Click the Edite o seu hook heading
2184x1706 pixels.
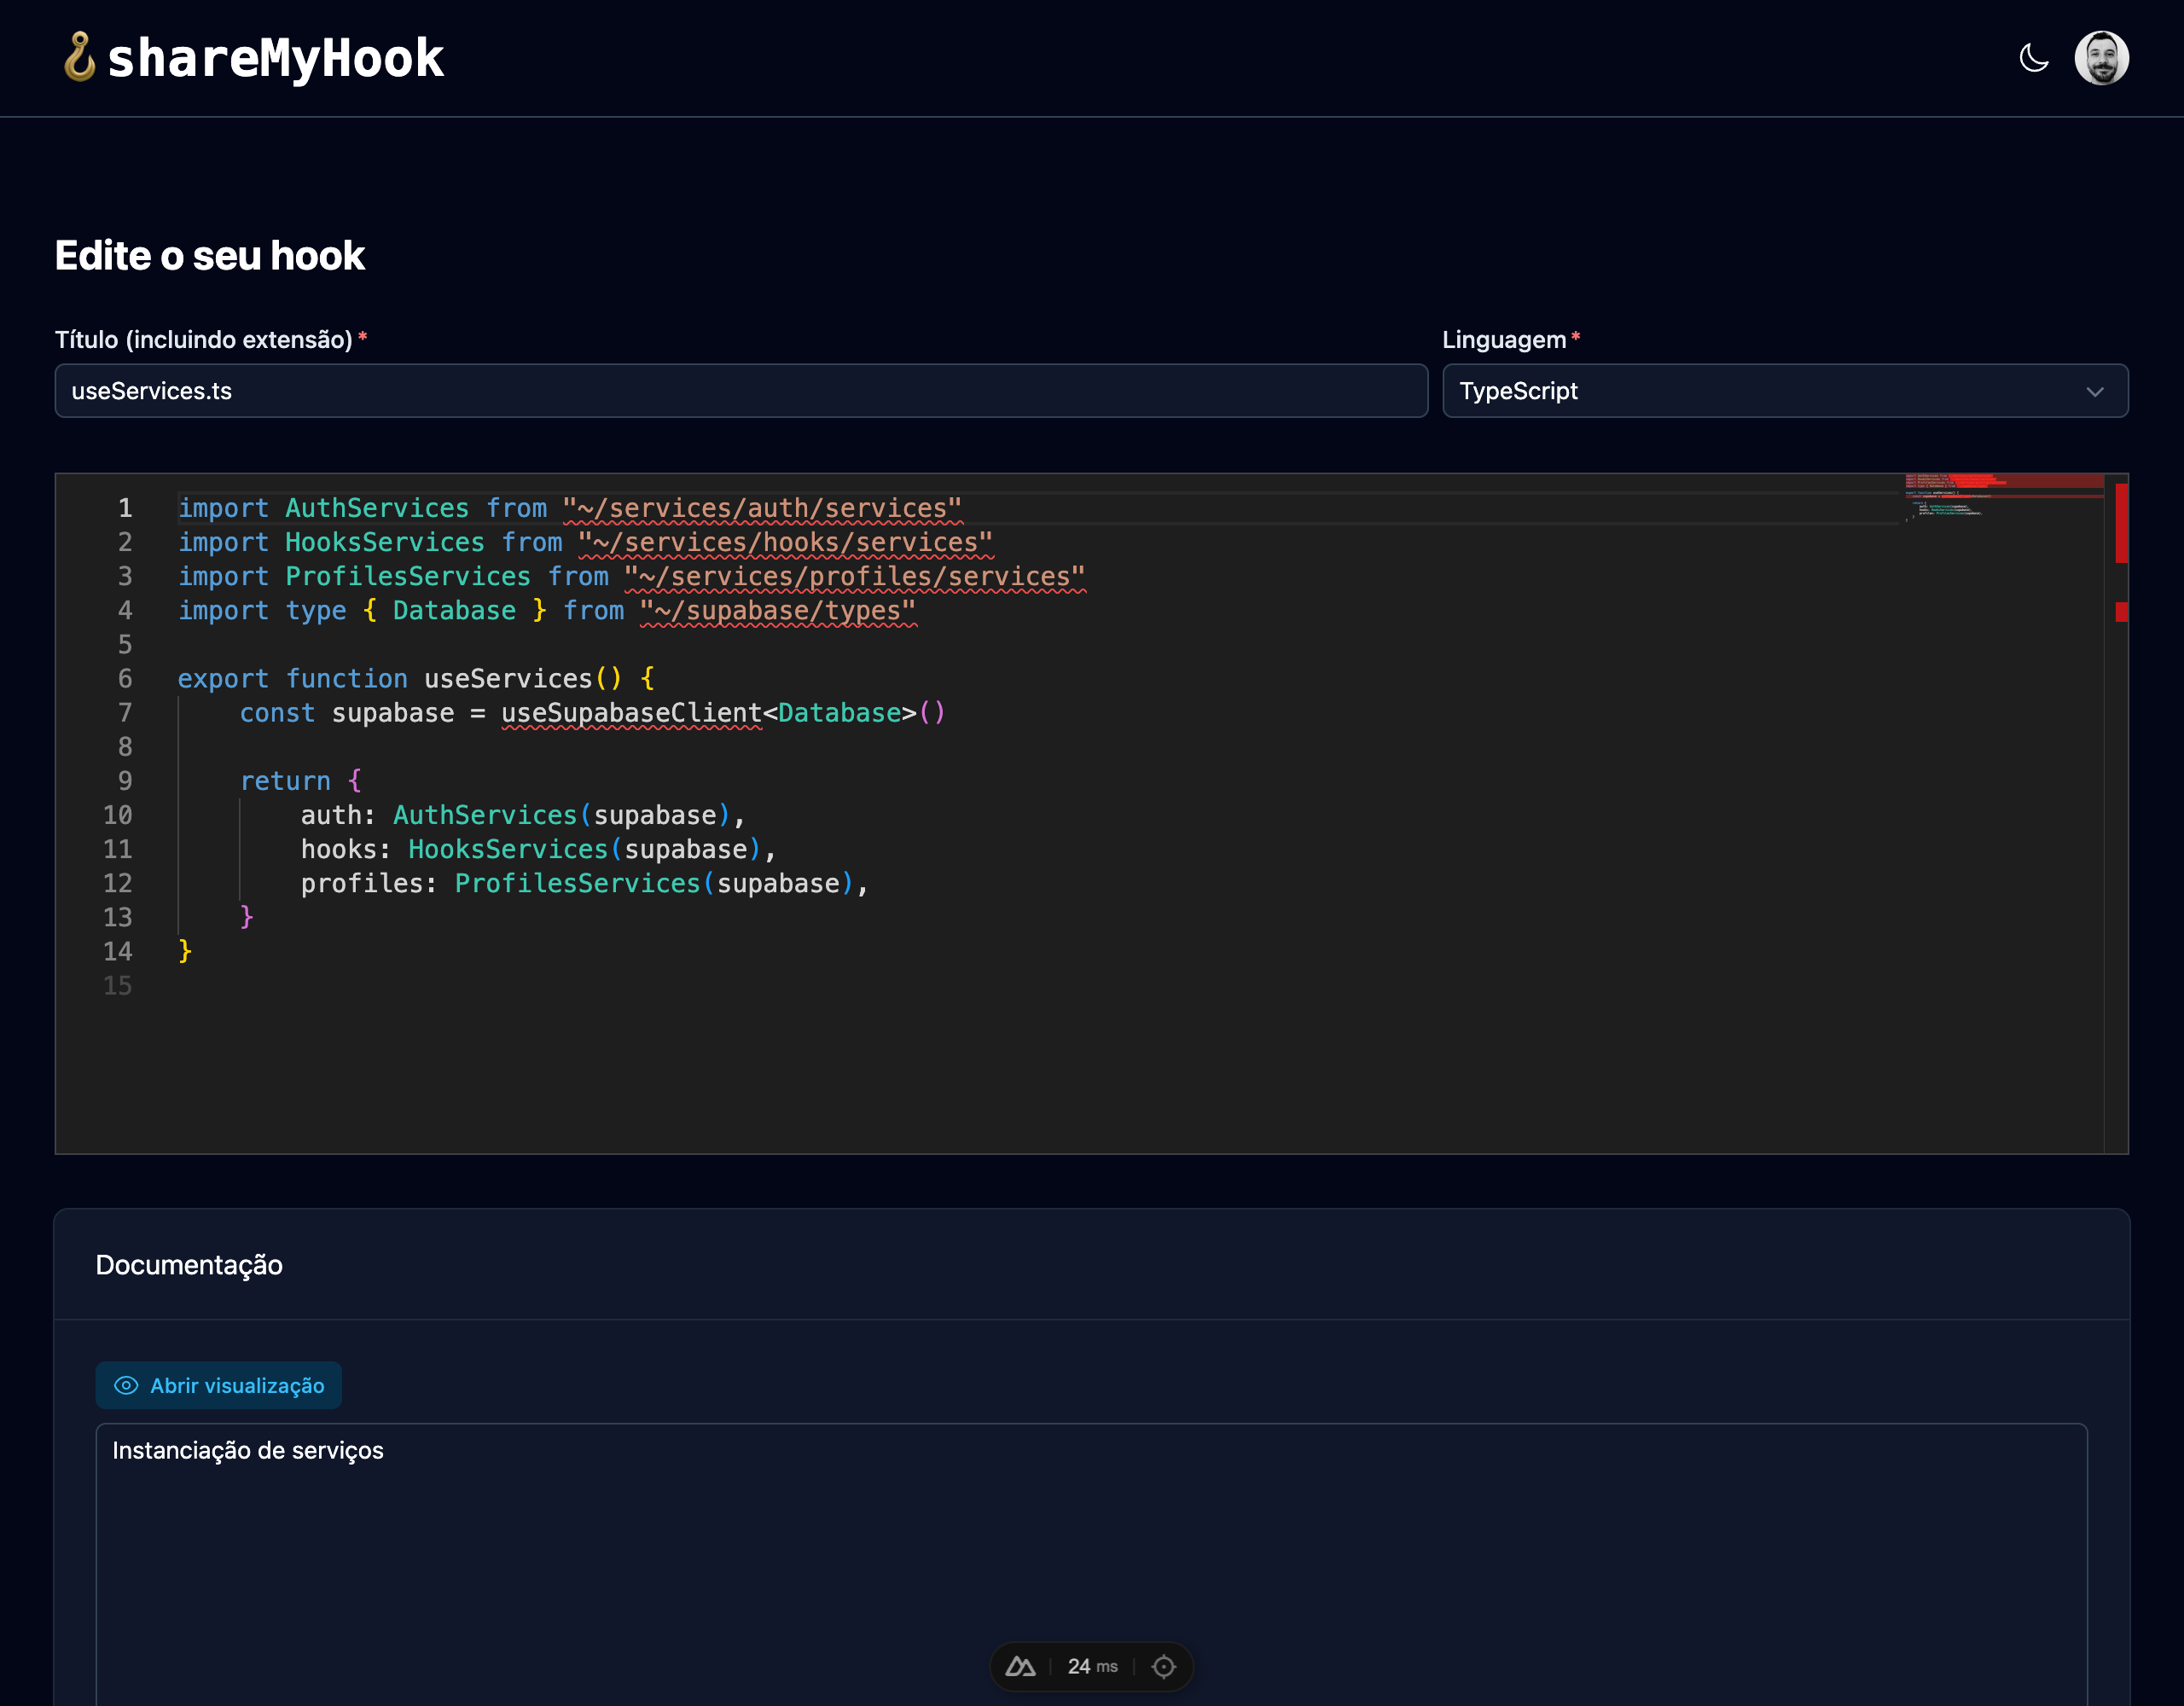(210, 256)
